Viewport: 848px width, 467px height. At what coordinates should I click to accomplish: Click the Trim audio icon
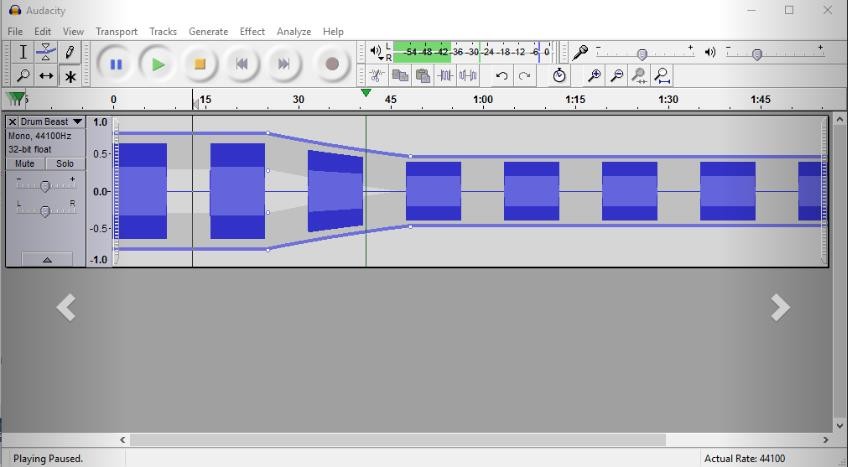pos(445,76)
